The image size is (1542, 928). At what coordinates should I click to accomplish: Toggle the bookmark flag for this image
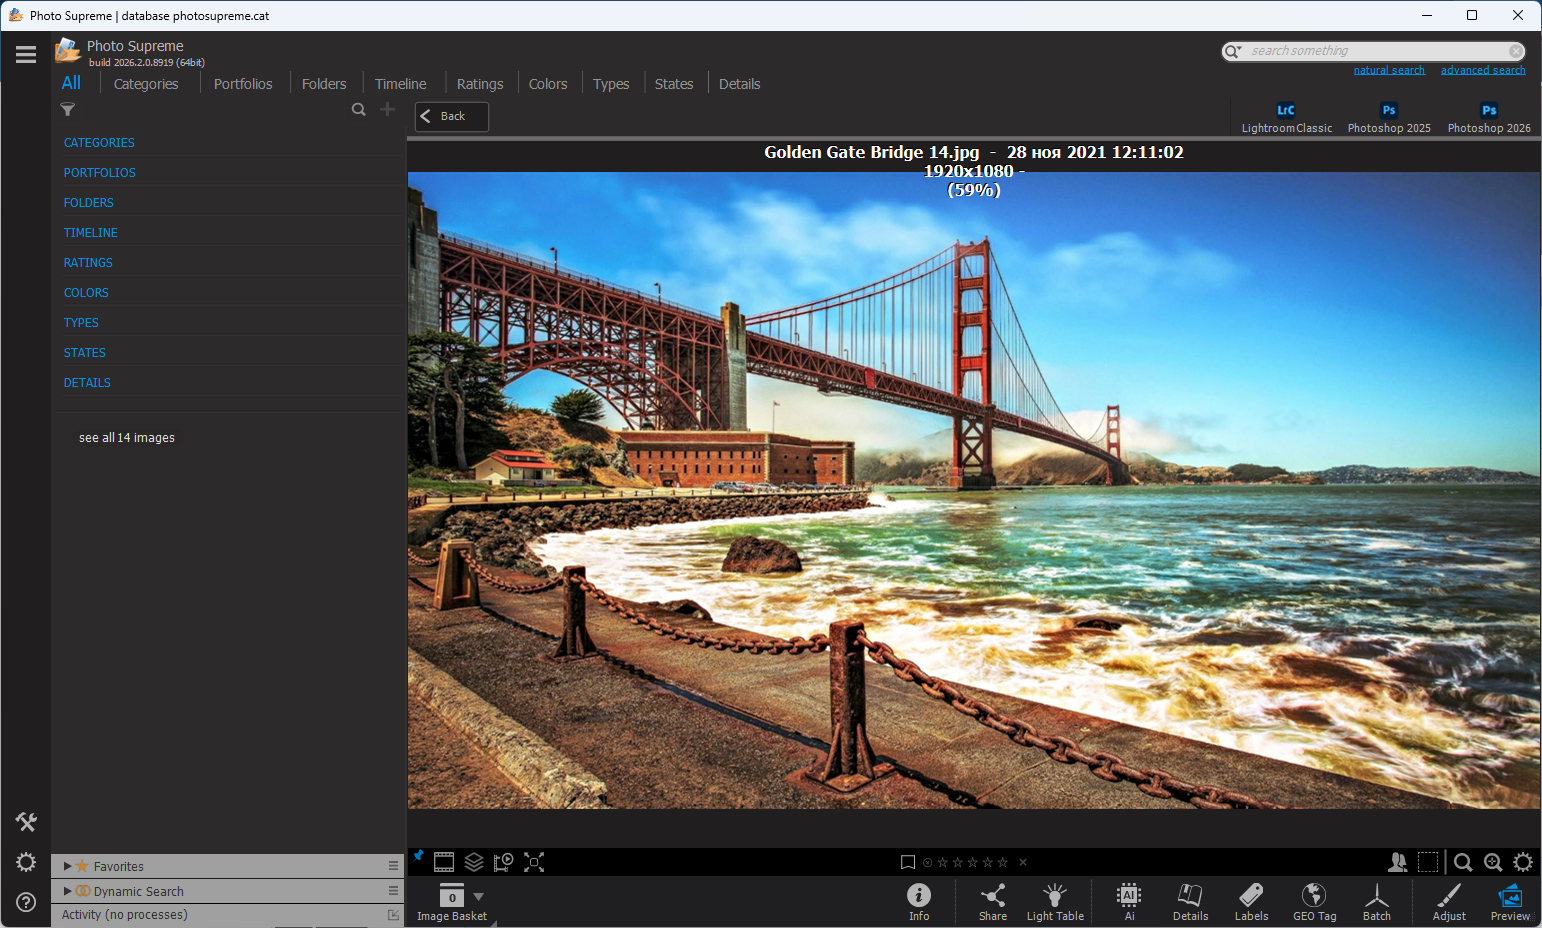point(908,862)
